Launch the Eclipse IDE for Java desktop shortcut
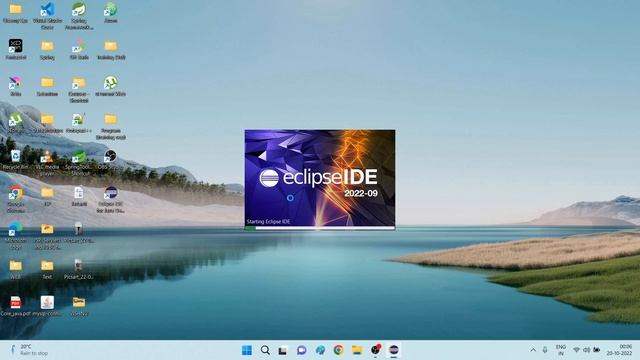This screenshot has width=640, height=360. [110, 199]
